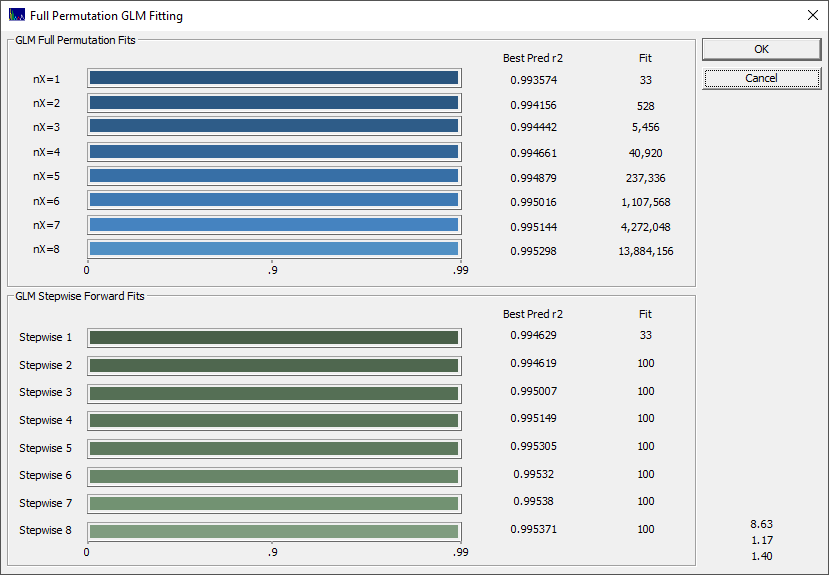The height and width of the screenshot is (575, 829).
Task: Click r2 value 0.994661
Action: click(533, 153)
